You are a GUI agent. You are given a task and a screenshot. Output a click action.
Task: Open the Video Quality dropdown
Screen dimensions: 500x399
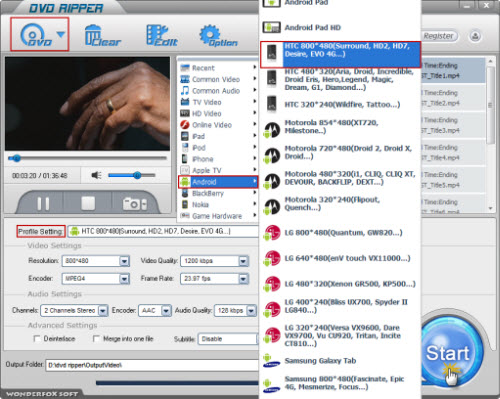click(x=244, y=261)
